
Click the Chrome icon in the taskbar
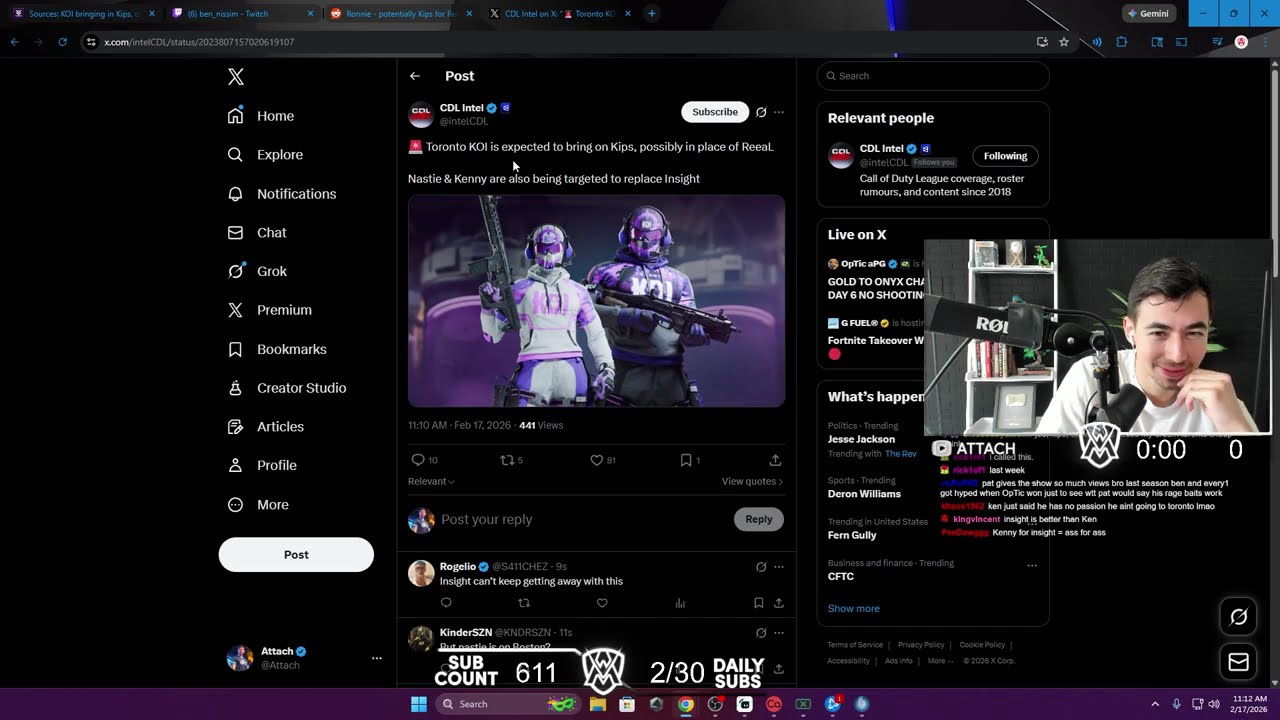pyautogui.click(x=685, y=704)
